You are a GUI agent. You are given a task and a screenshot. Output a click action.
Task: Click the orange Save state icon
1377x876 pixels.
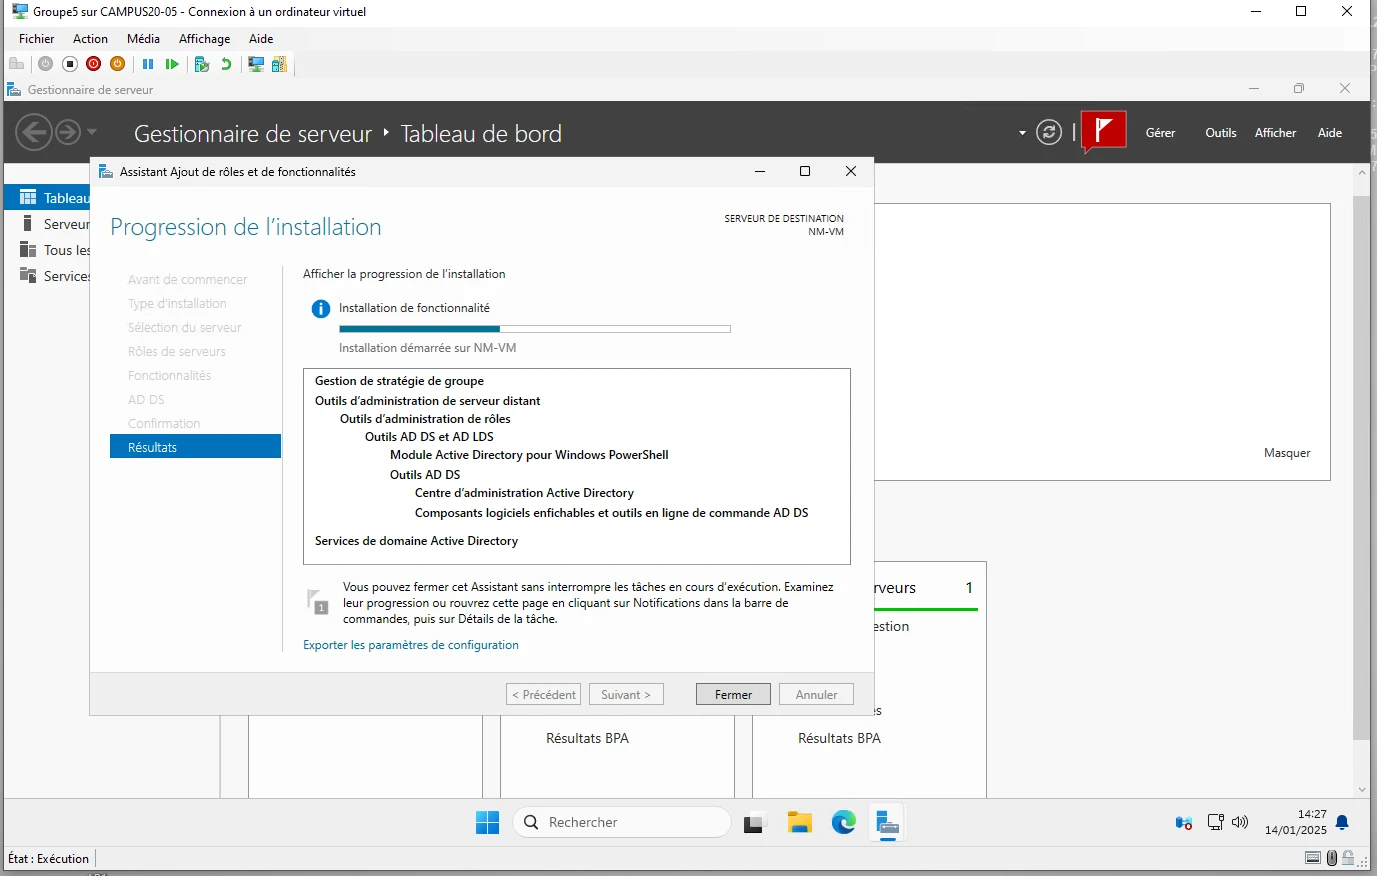(x=118, y=64)
